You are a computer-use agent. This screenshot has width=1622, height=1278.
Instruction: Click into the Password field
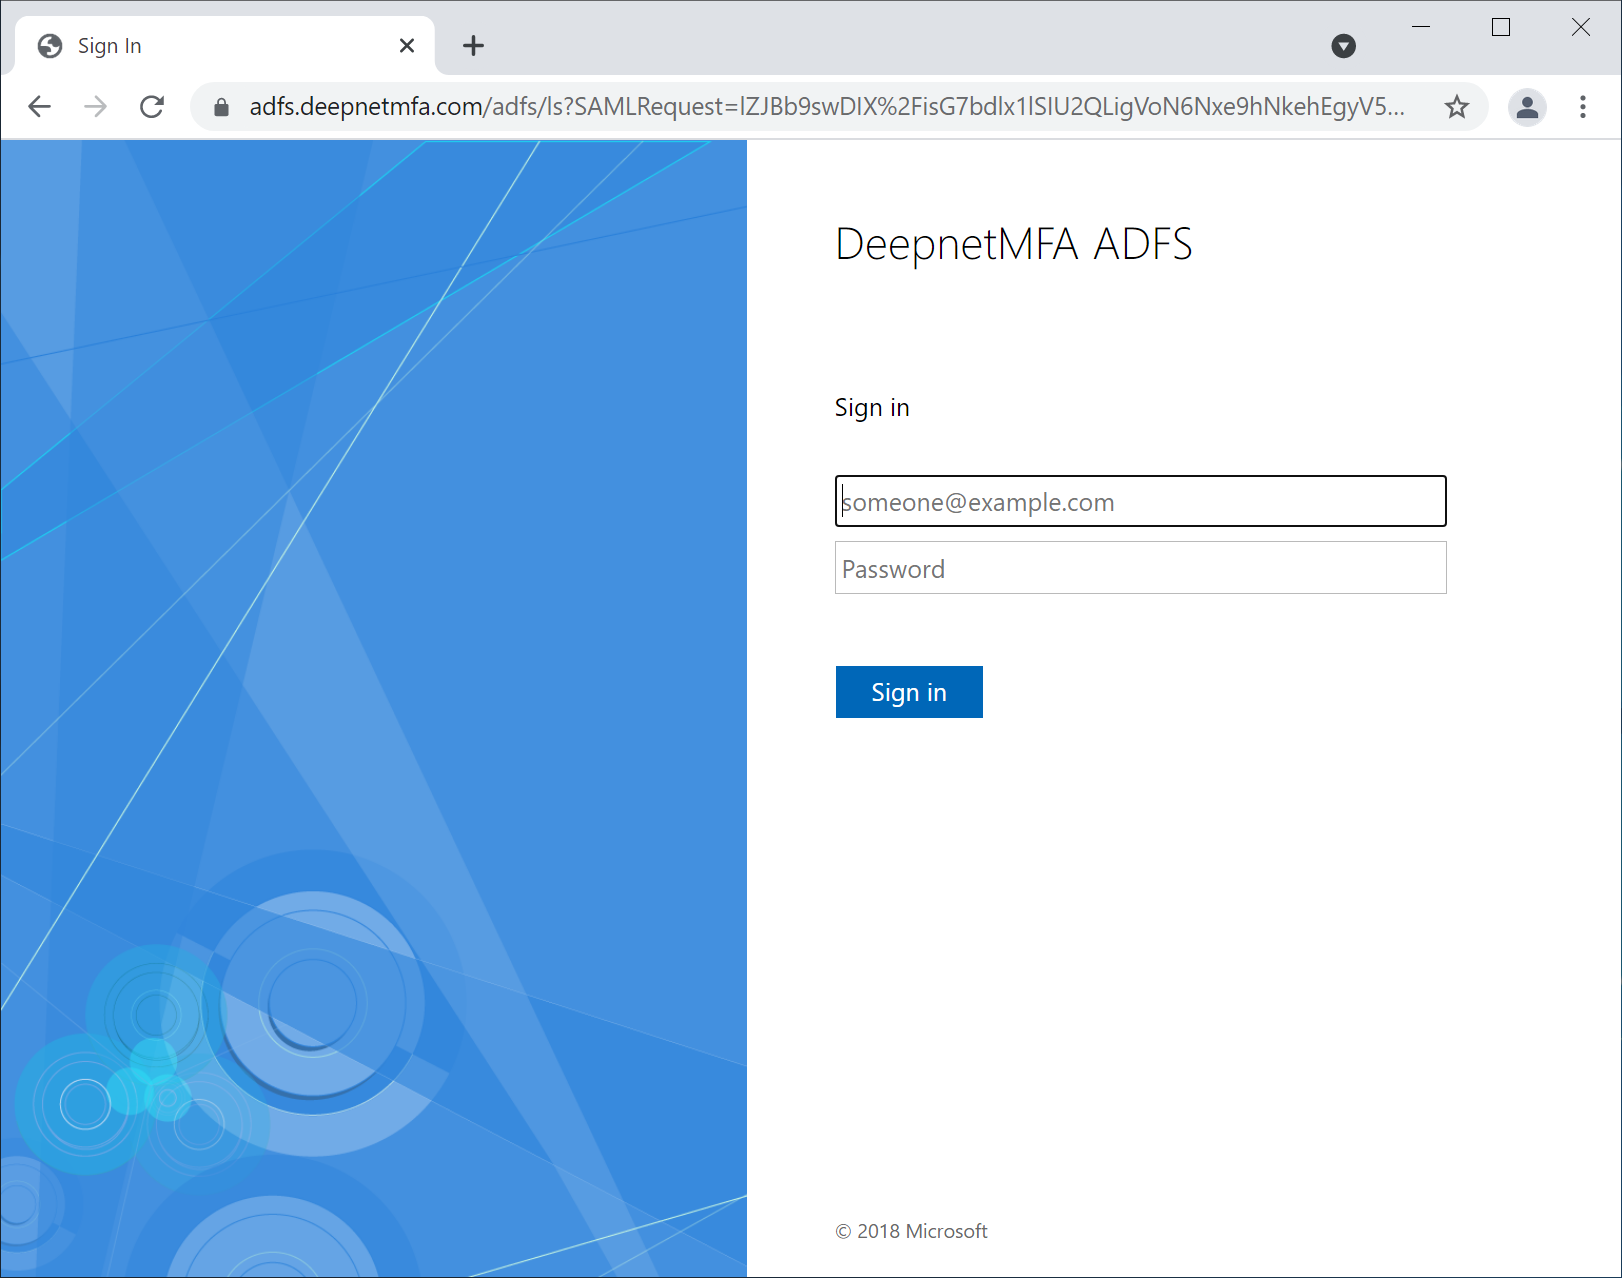[1140, 568]
